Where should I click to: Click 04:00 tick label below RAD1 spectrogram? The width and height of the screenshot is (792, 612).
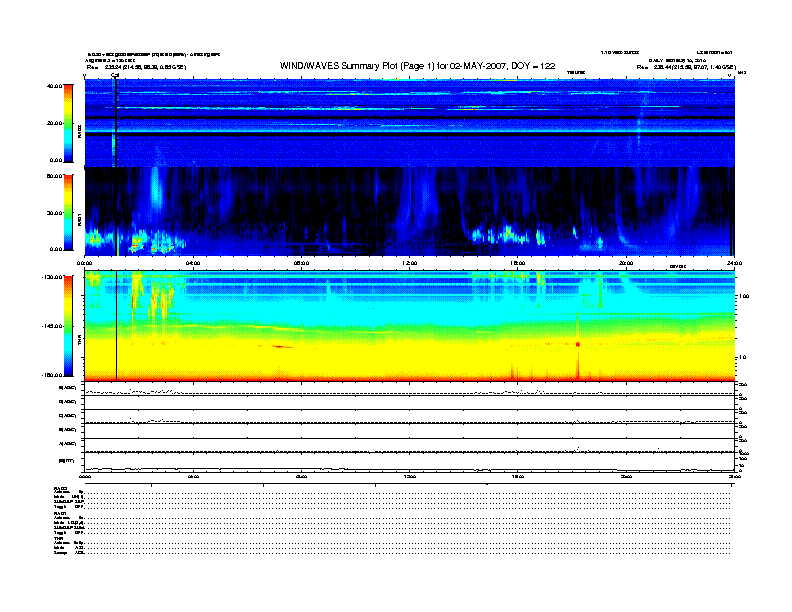pos(193,263)
